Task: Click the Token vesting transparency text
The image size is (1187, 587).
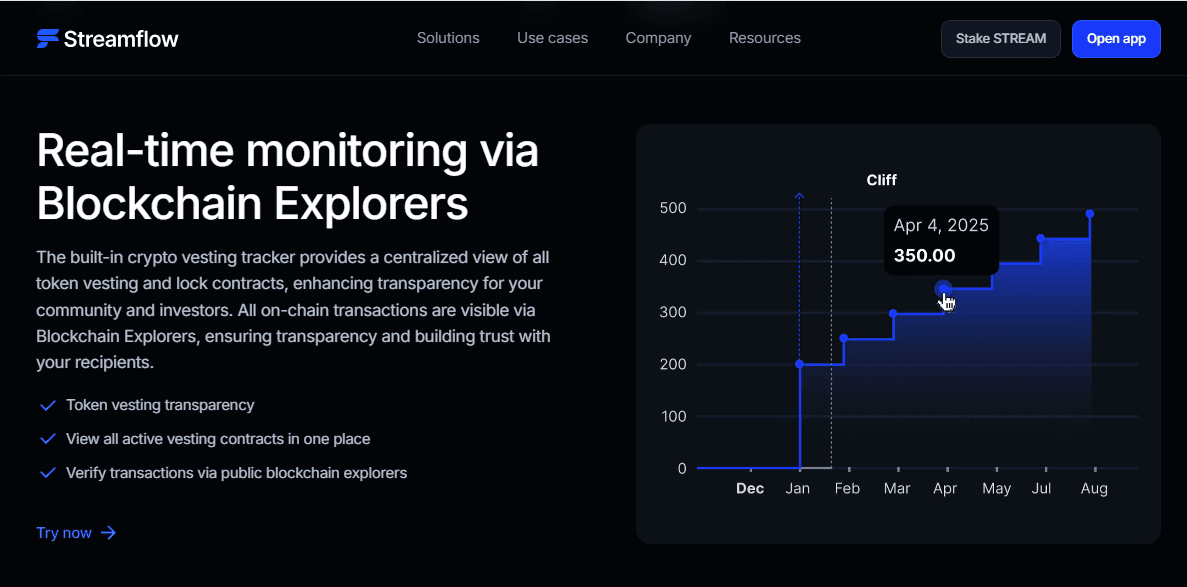Action: 160,405
